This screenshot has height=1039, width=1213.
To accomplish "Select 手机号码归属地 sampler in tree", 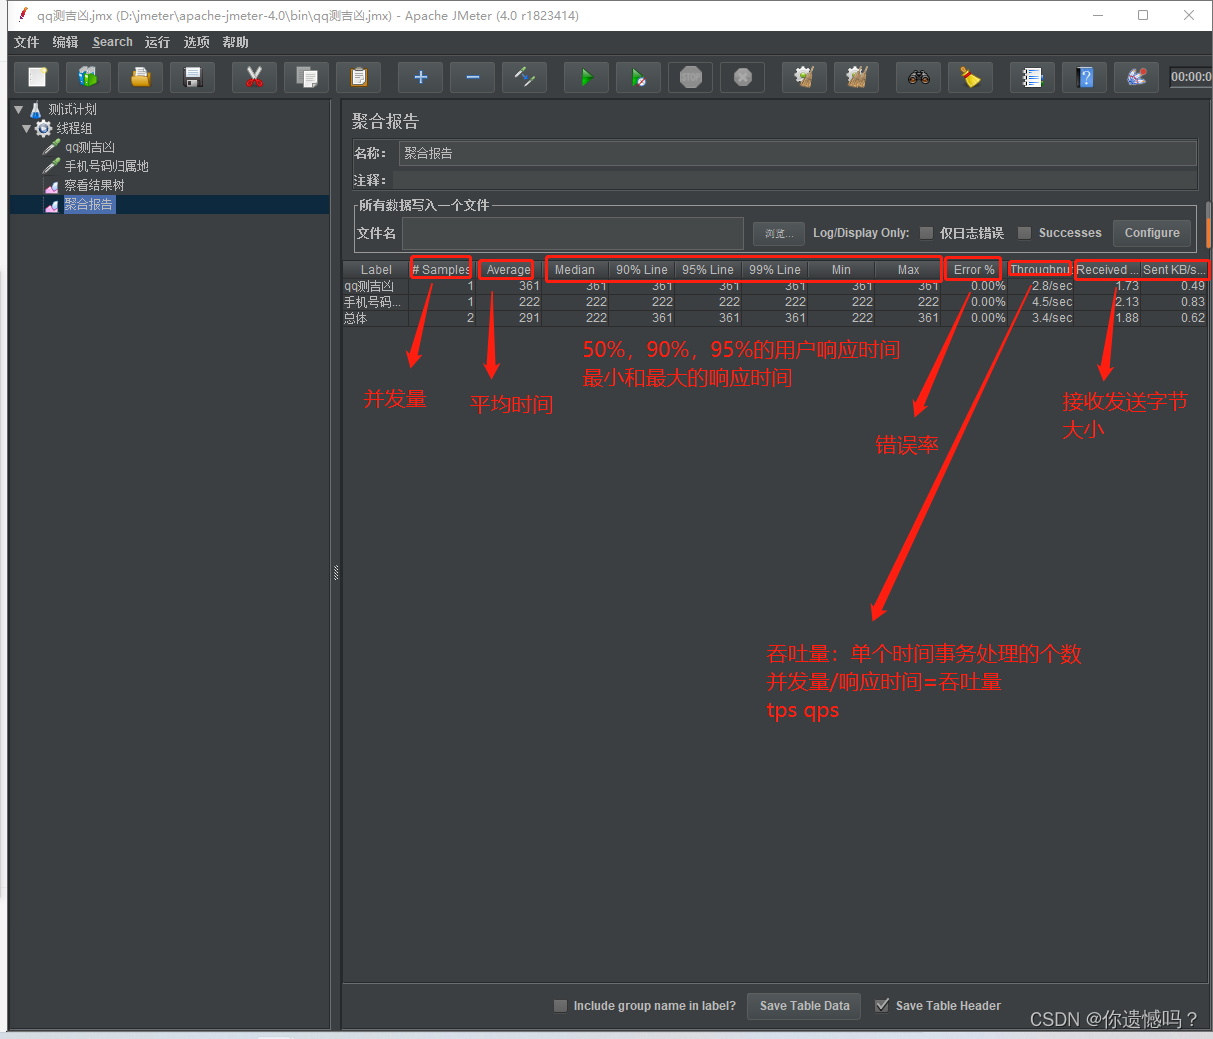I will [106, 166].
